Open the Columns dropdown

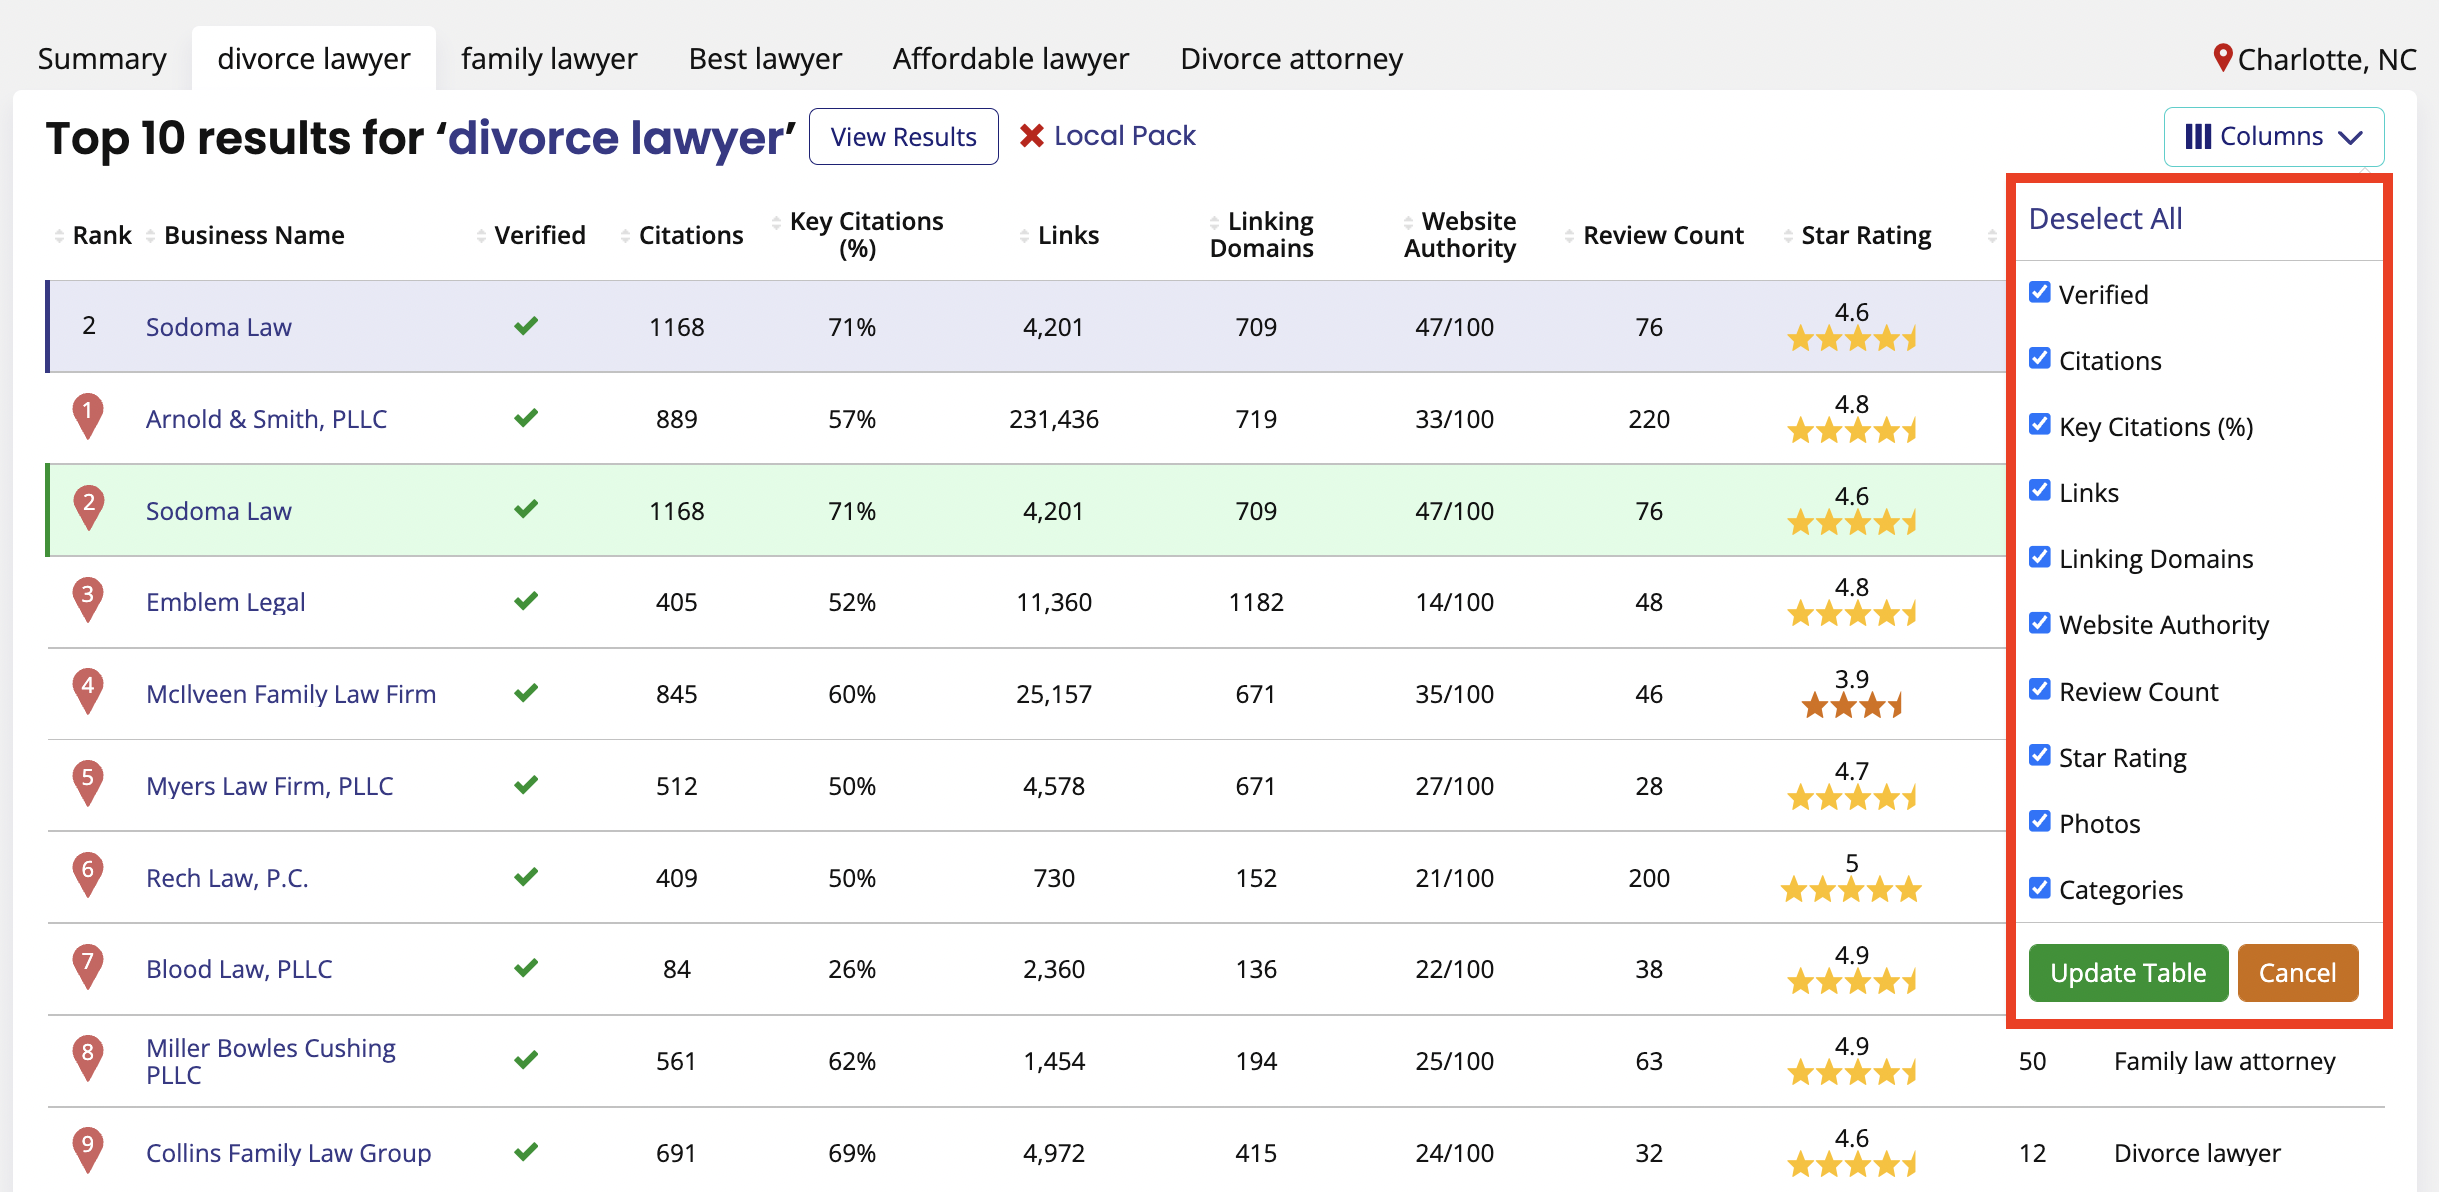pos(2273,137)
